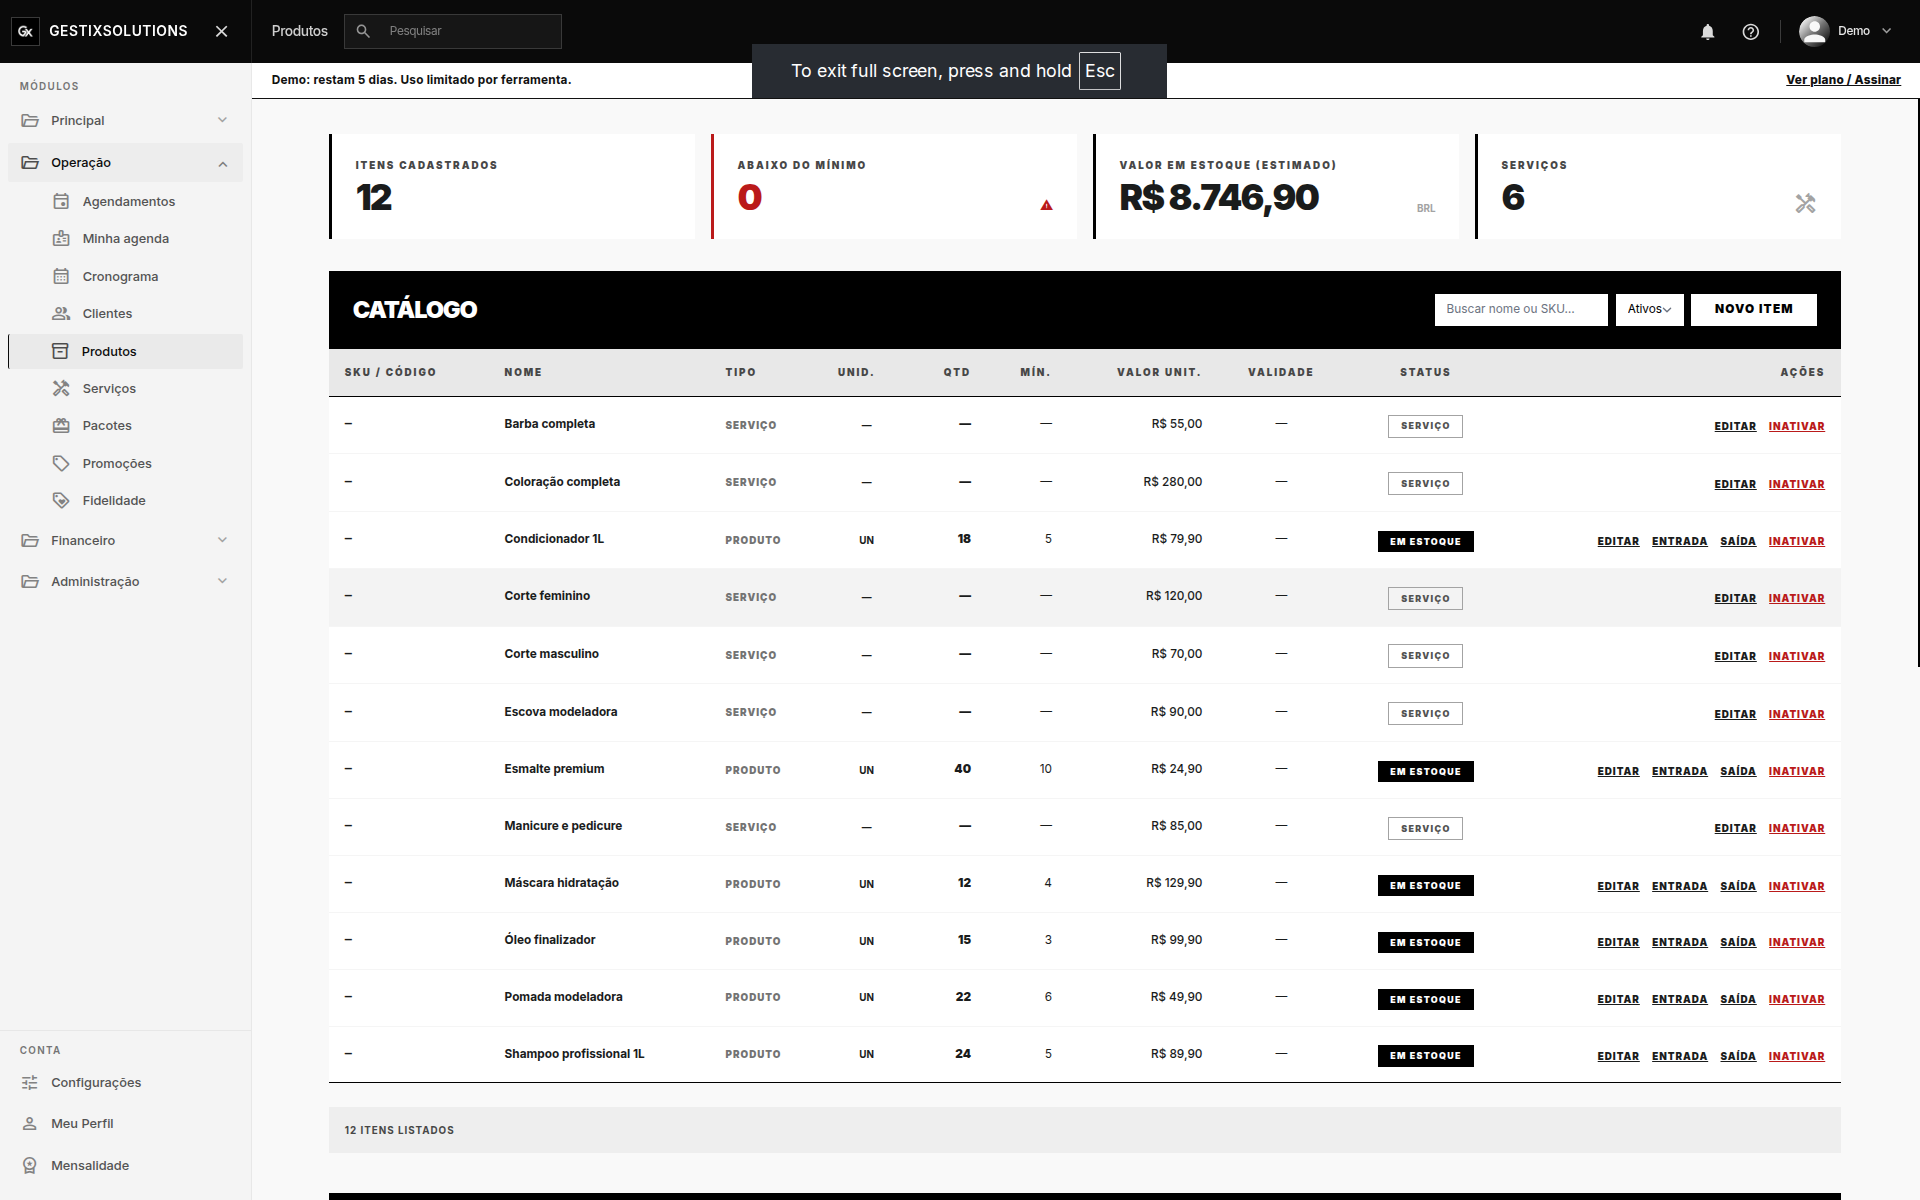Viewport: 1920px width, 1200px height.
Task: Close the sidebar with the X icon
Action: (222, 31)
